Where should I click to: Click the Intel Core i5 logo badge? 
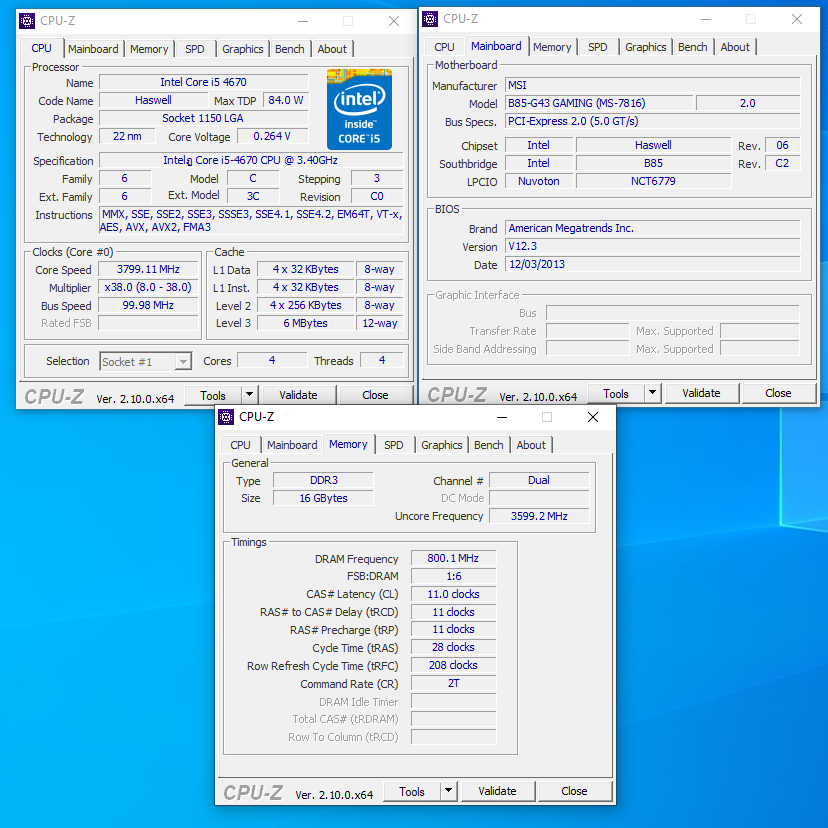coord(359,109)
